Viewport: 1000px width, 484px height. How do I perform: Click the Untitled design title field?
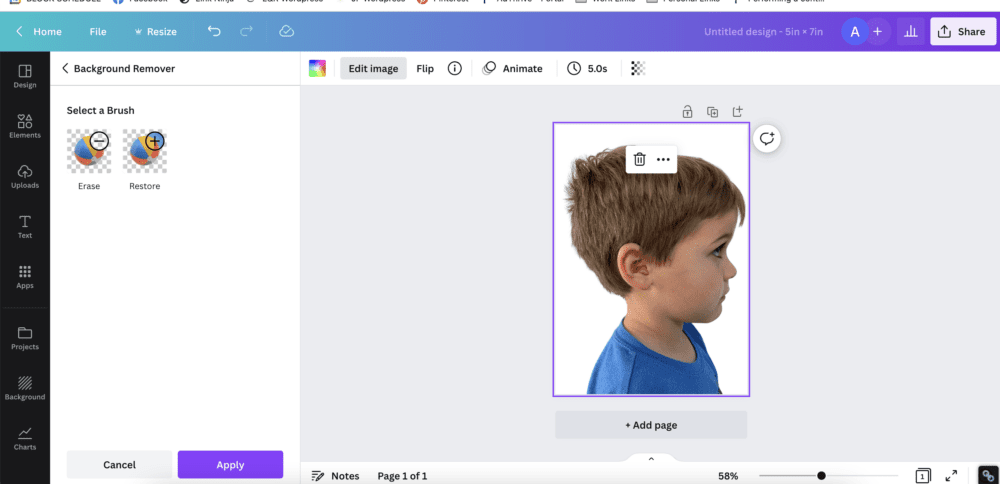763,31
